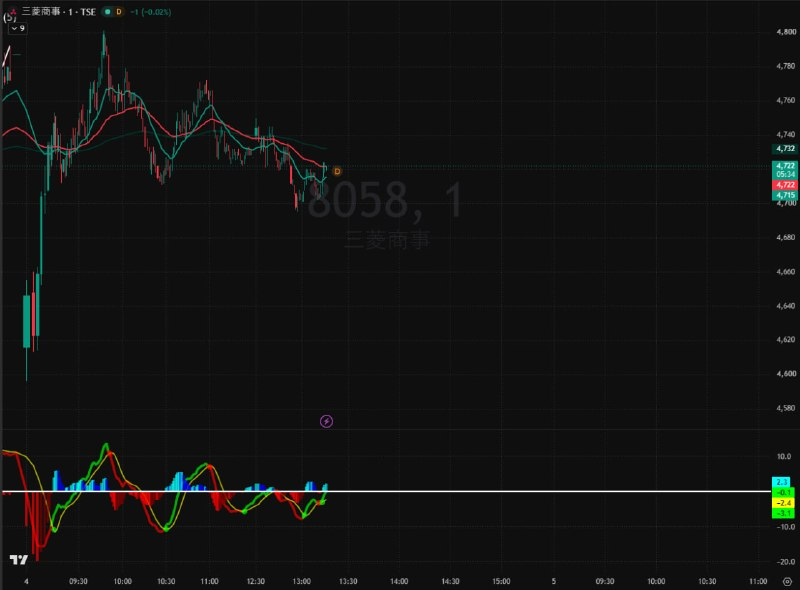Screen dimensions: 800x590
Task: Click the -20.0 indicator scale label
Action: (x=784, y=561)
